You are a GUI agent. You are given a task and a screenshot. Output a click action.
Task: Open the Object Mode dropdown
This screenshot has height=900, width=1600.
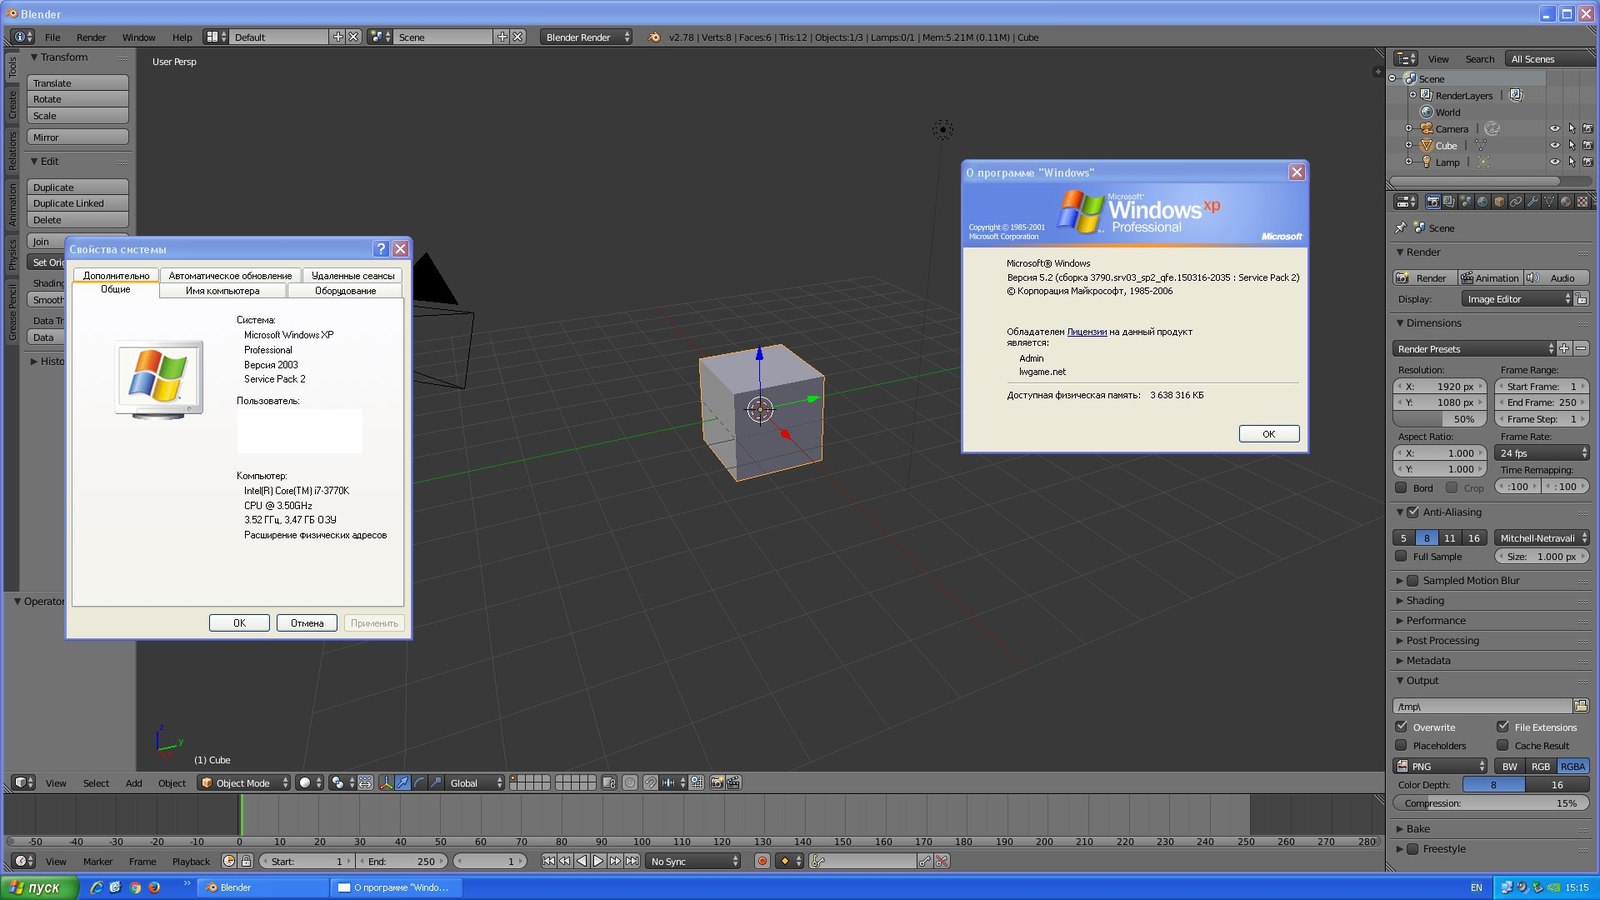pos(245,783)
